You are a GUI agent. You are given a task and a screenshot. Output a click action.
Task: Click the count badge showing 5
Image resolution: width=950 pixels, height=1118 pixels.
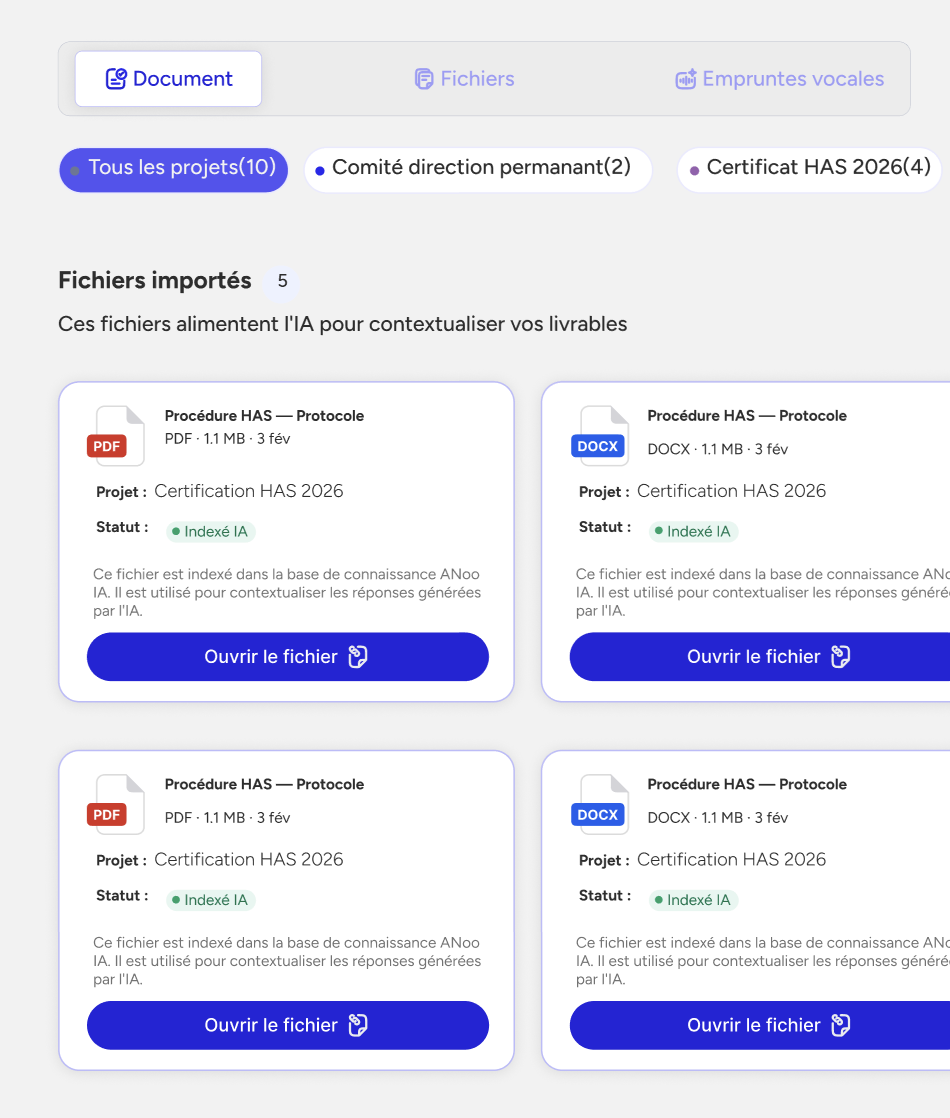point(282,281)
